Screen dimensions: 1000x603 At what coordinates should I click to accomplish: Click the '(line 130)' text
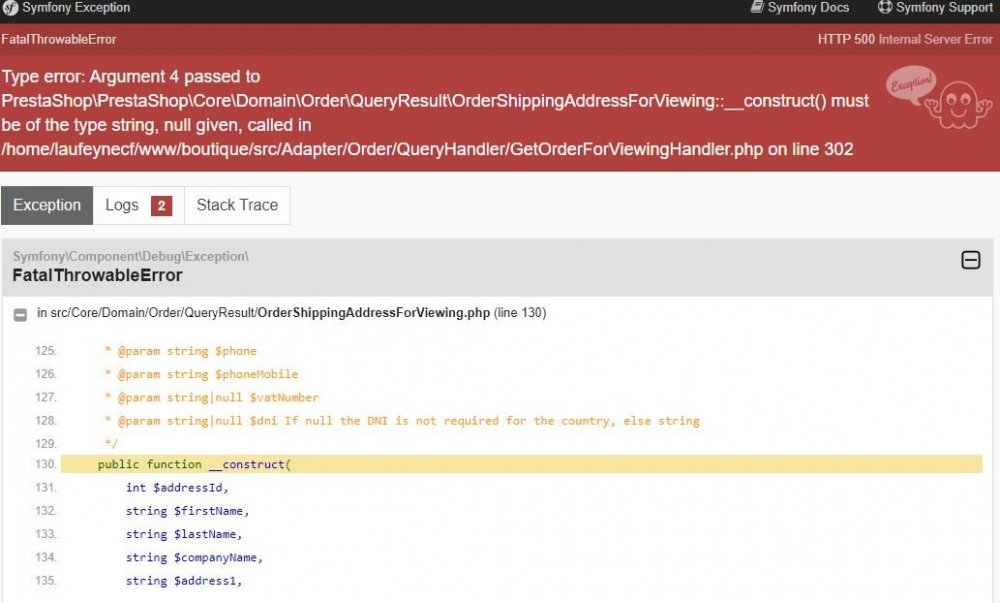[520, 313]
